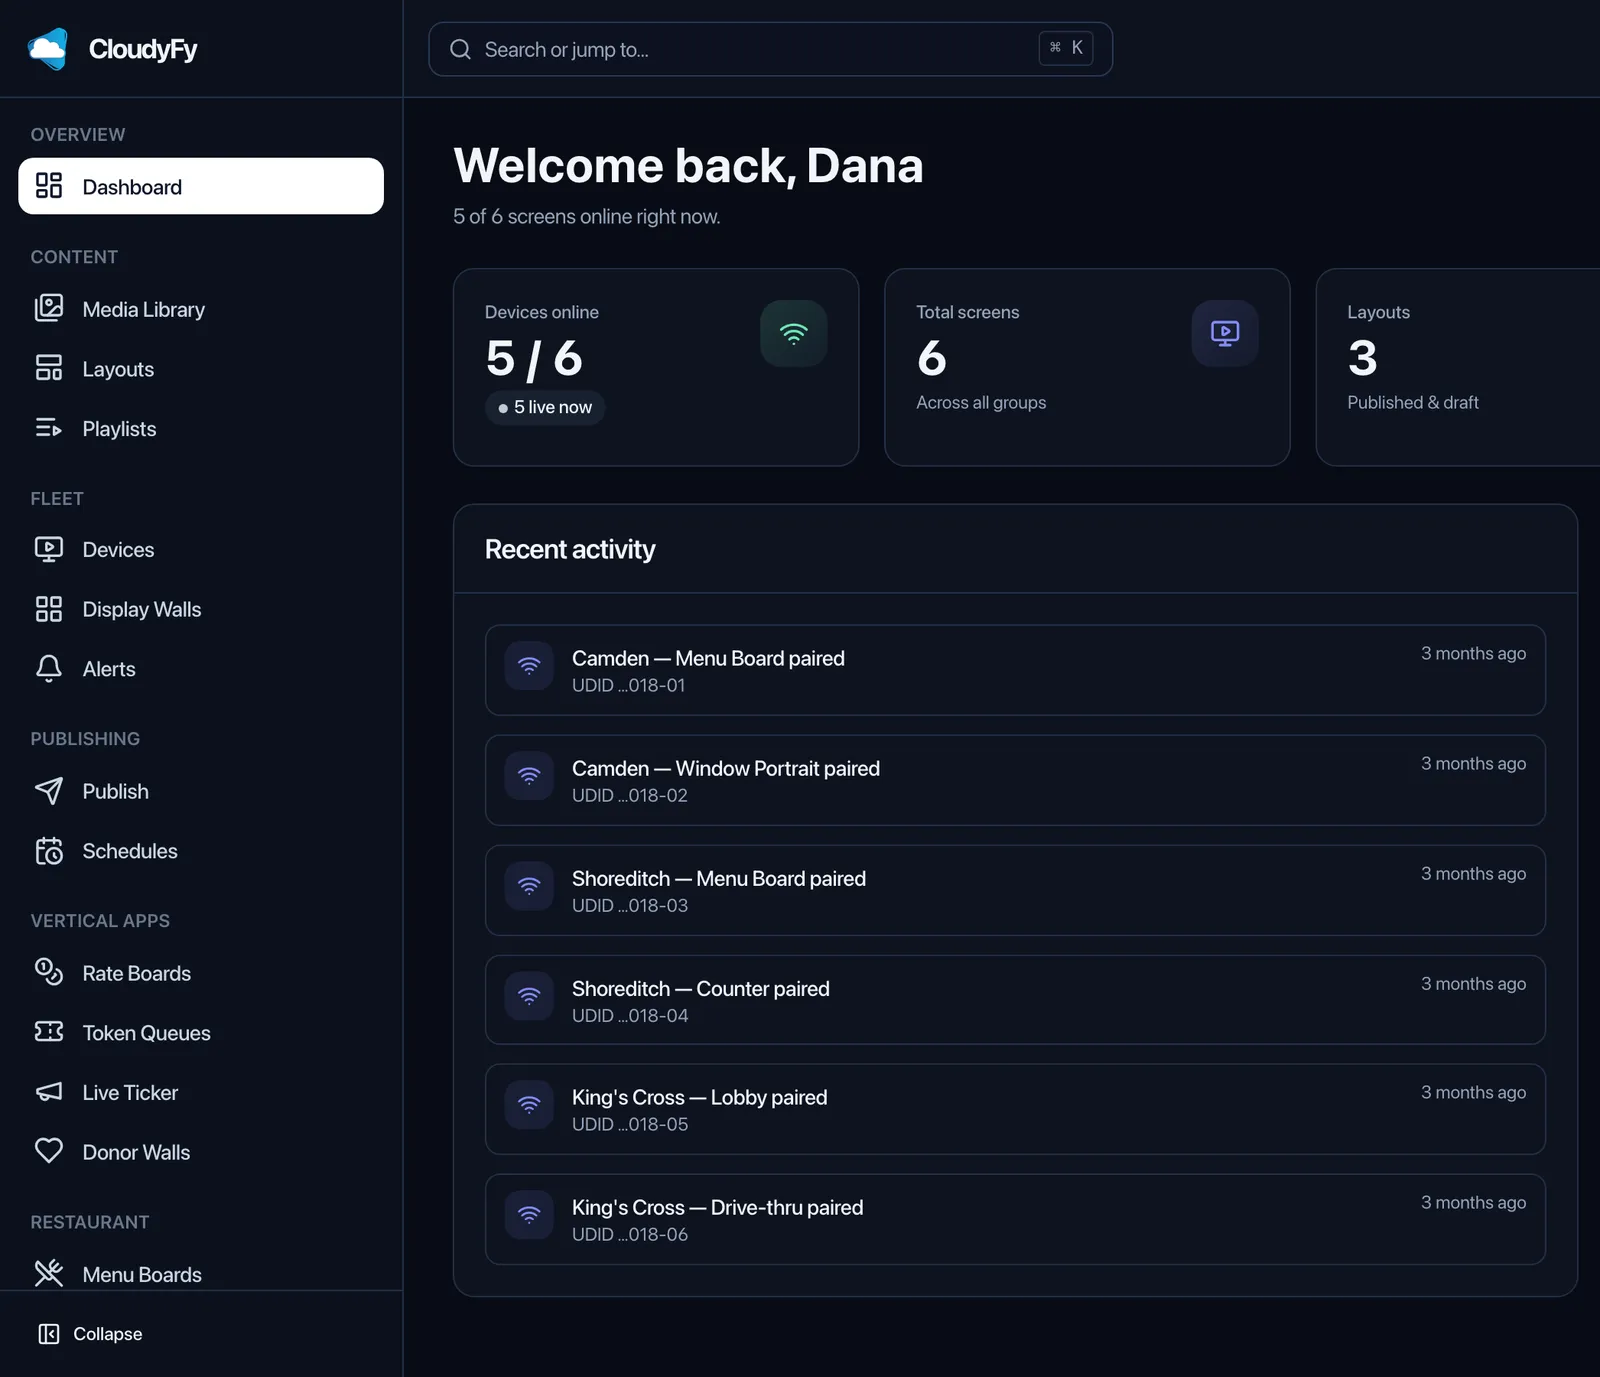Open Shoreditch — Menu Board paired activity

click(x=1015, y=890)
